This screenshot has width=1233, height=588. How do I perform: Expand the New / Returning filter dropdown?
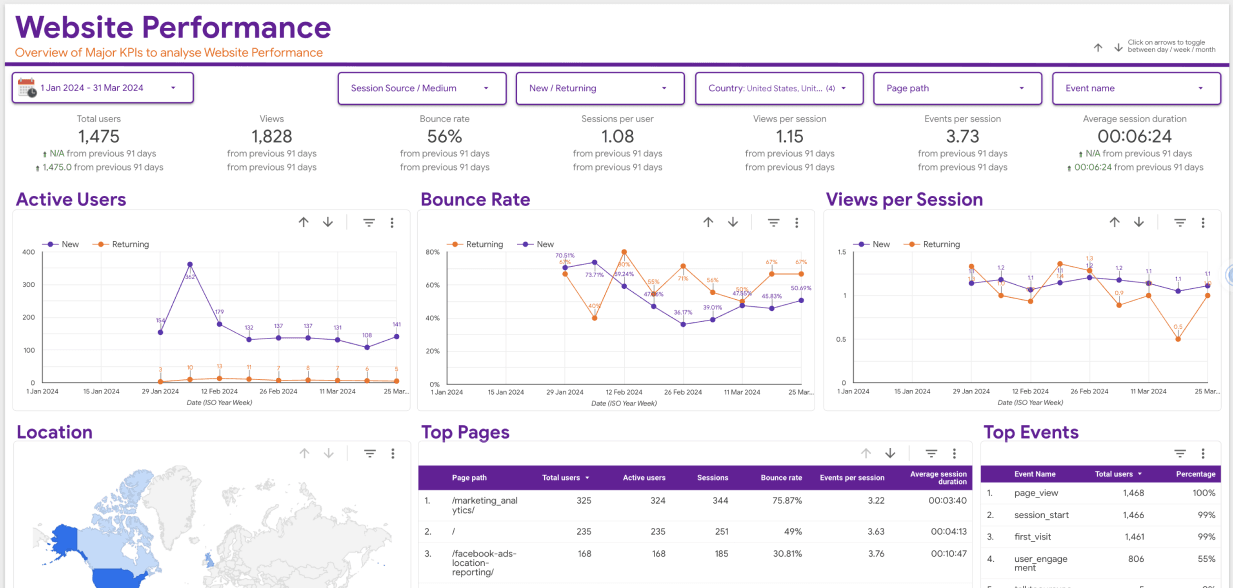tap(599, 88)
